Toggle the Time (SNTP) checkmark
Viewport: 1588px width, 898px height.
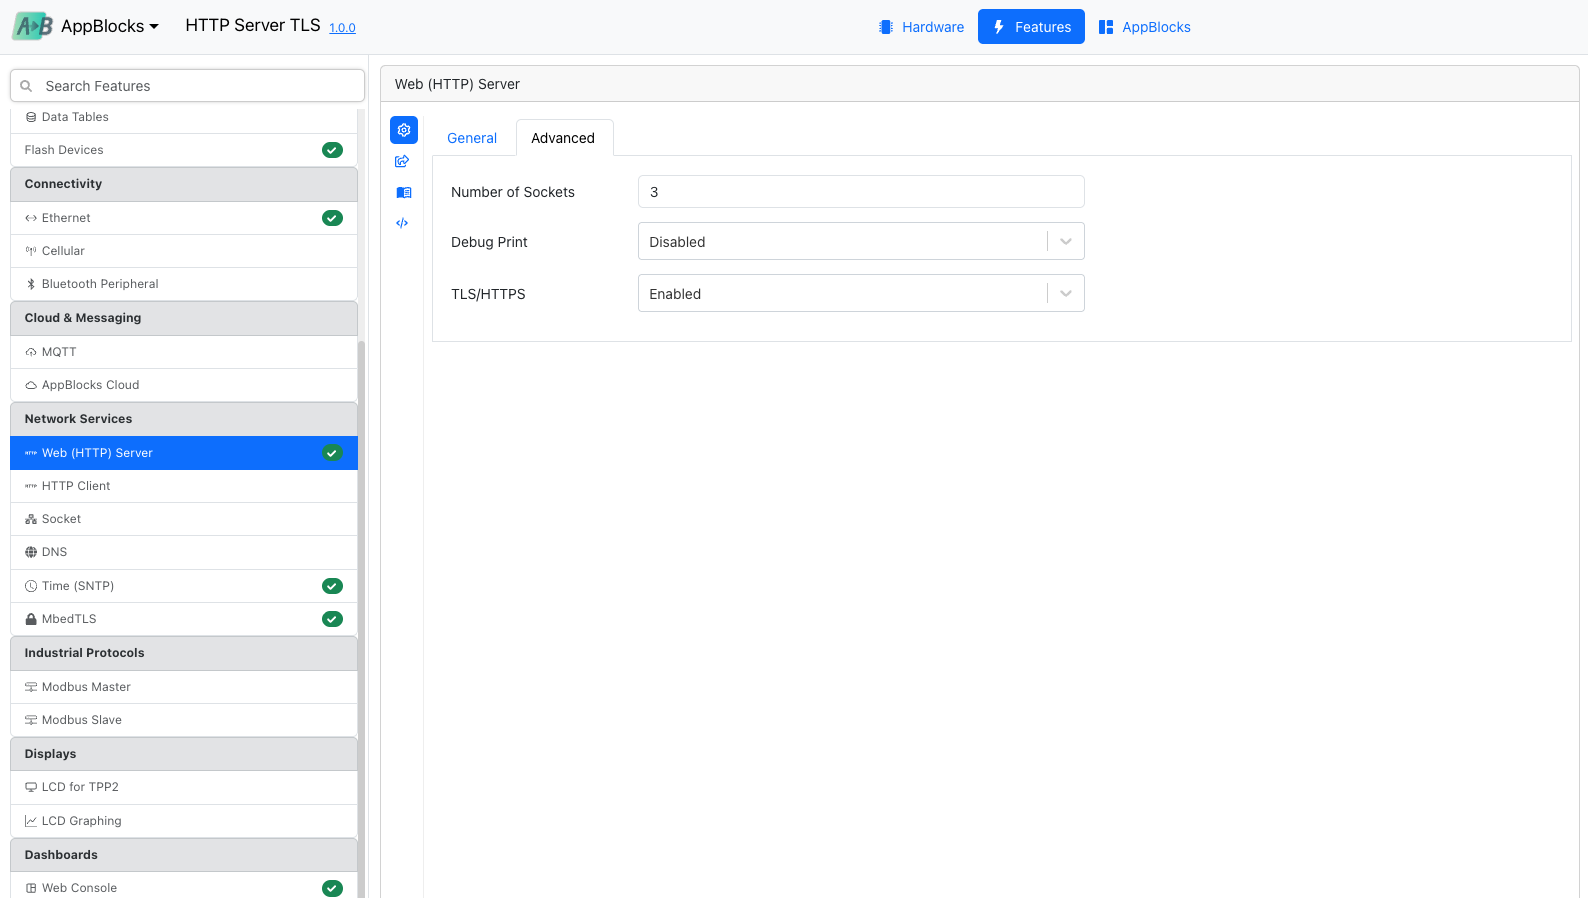pyautogui.click(x=333, y=586)
